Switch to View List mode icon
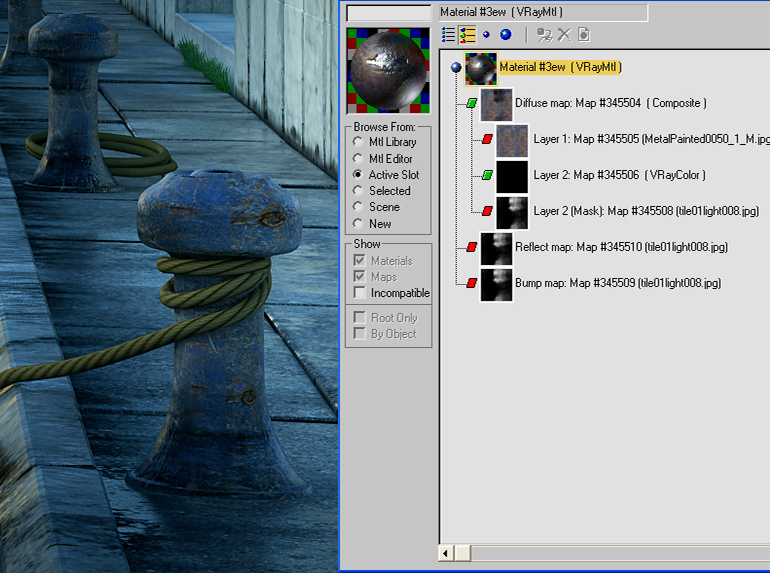The width and height of the screenshot is (778, 573). tap(448, 35)
